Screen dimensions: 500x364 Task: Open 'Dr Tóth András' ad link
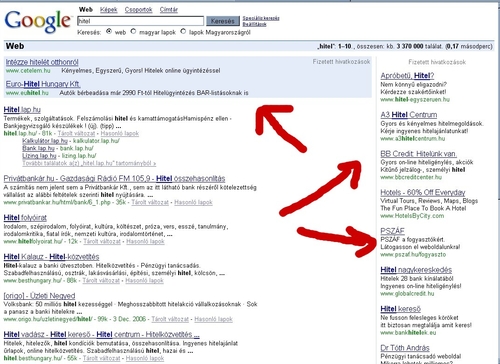405,348
